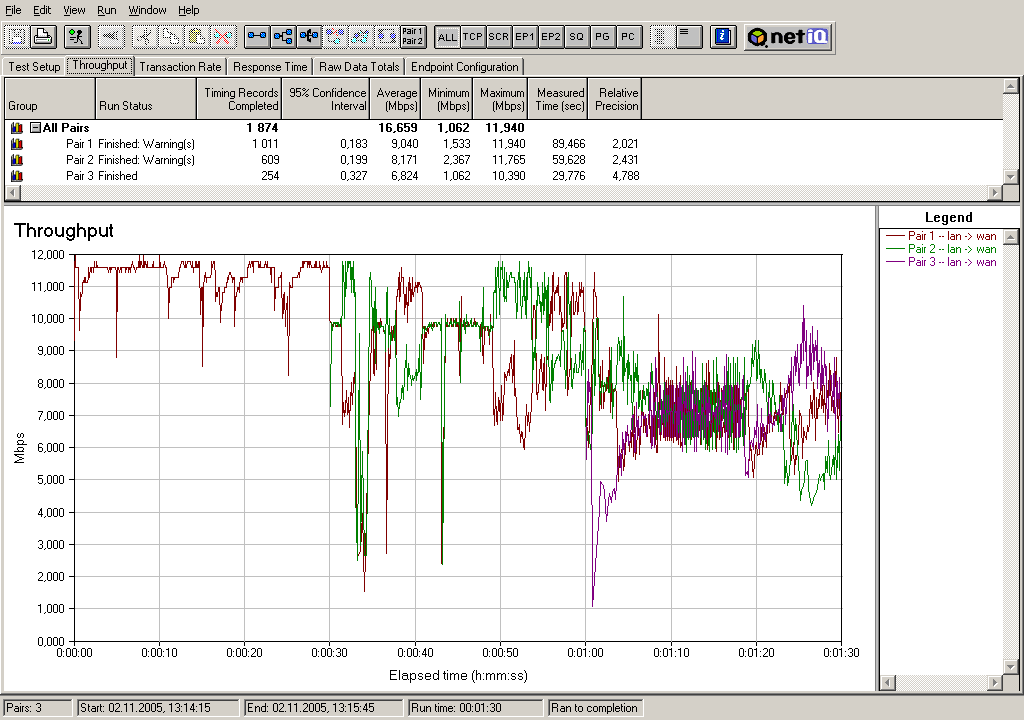This screenshot has height=720, width=1024.
Task: Click the Add VoIP Pair phone icon
Action: point(310,37)
